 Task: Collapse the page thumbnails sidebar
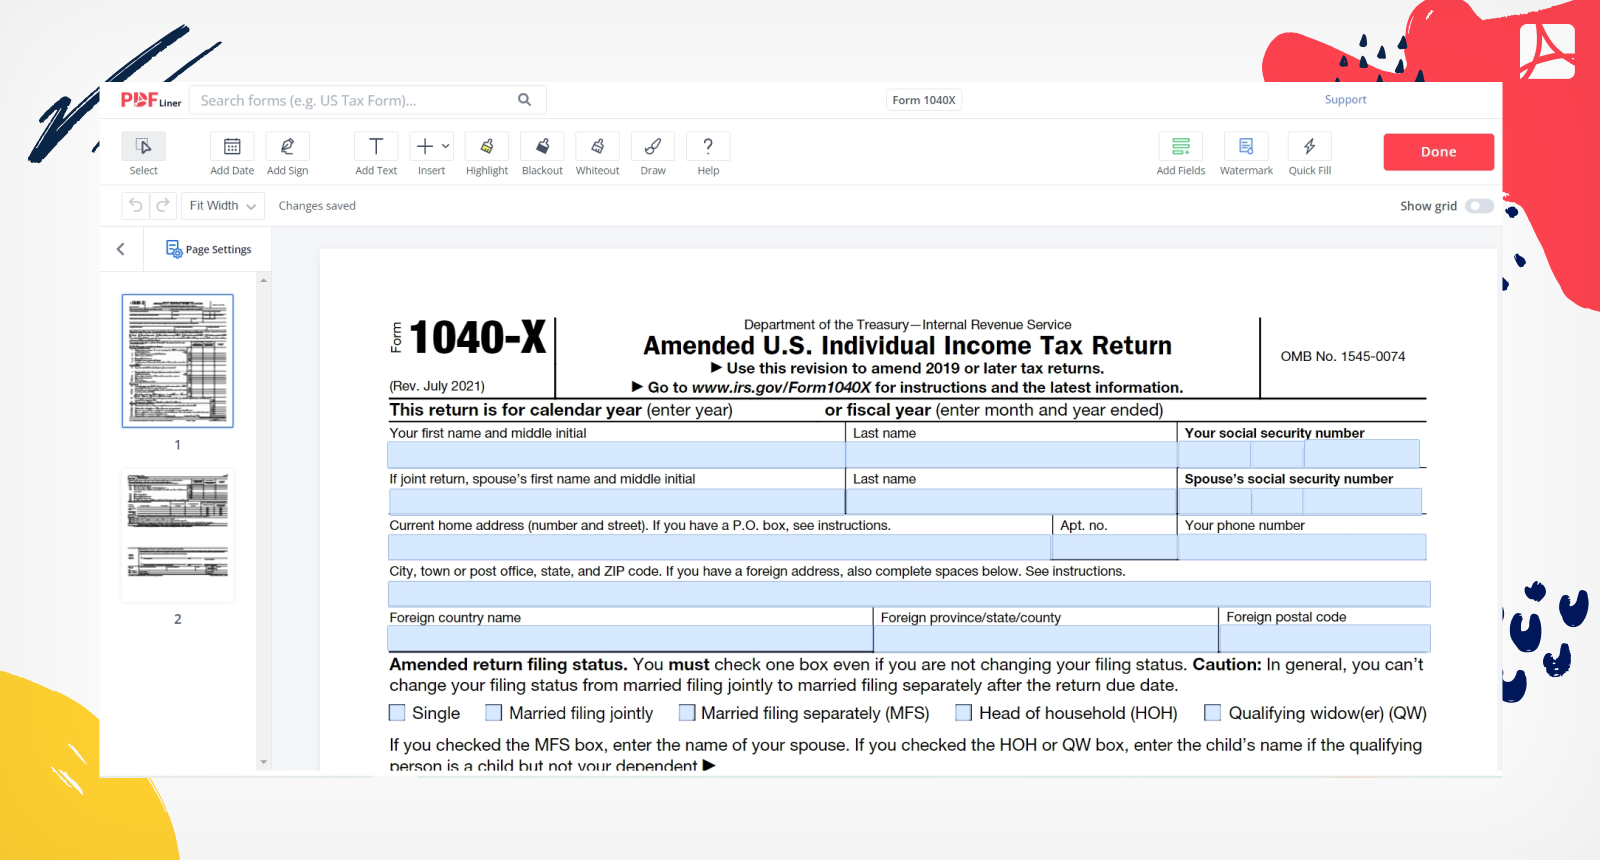pos(121,249)
